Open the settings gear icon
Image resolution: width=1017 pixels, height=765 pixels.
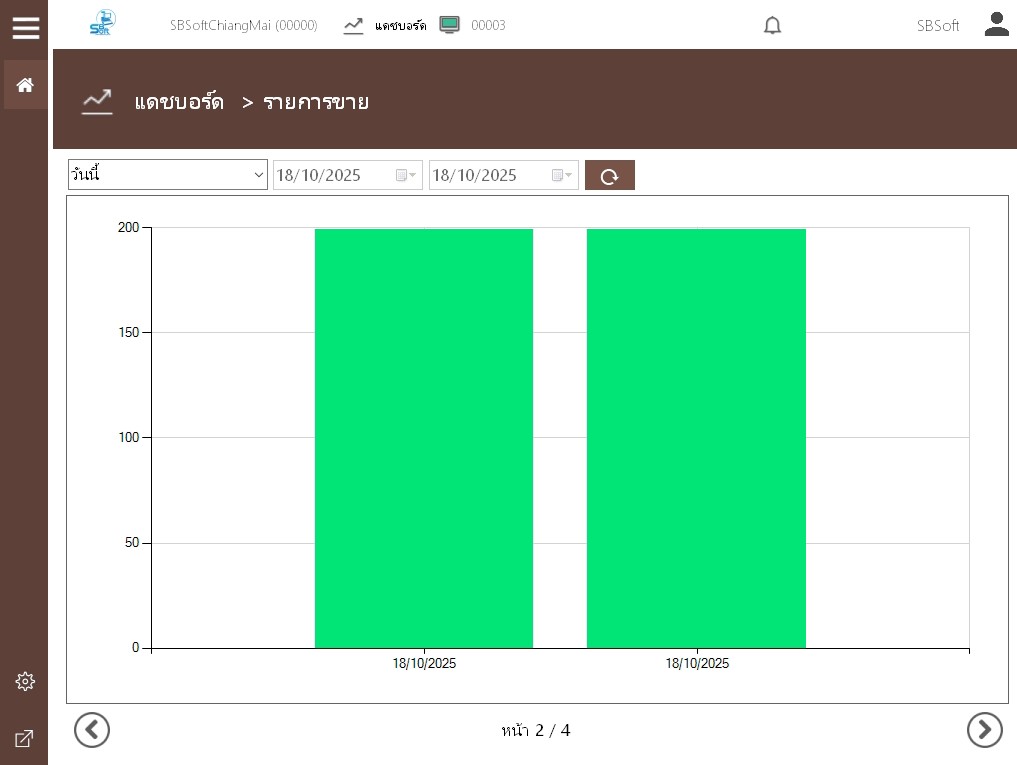click(25, 681)
